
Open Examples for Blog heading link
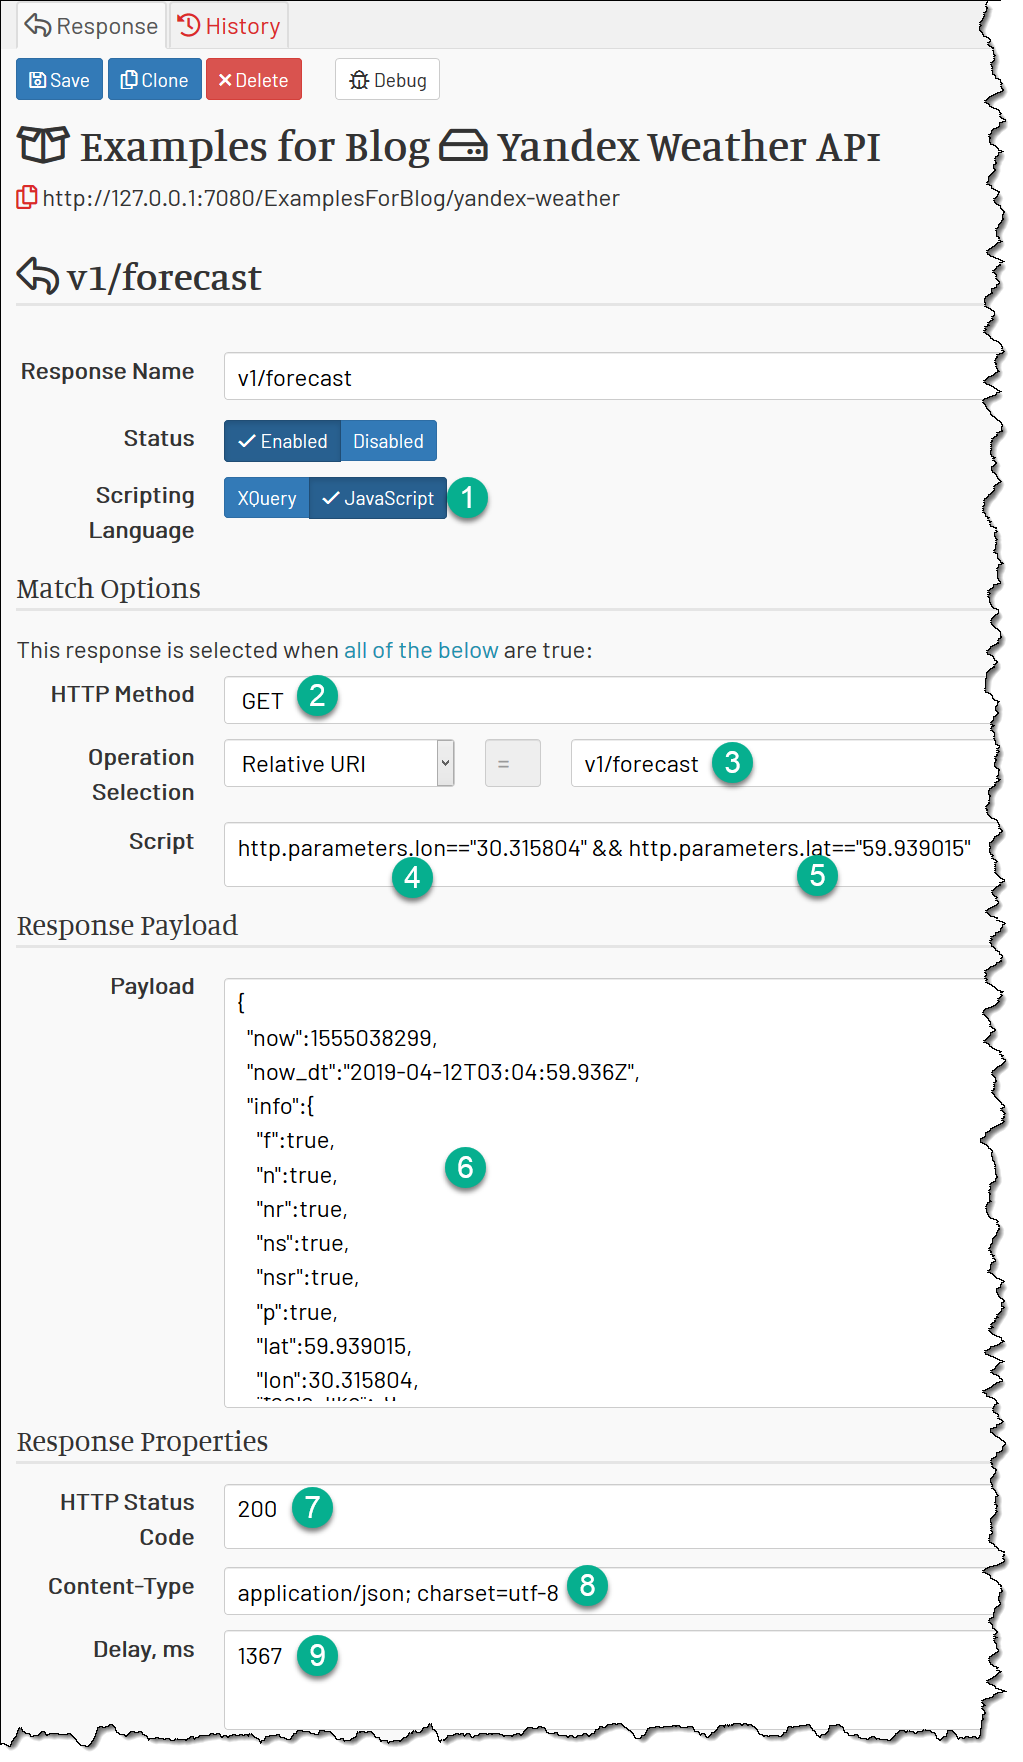coord(255,147)
